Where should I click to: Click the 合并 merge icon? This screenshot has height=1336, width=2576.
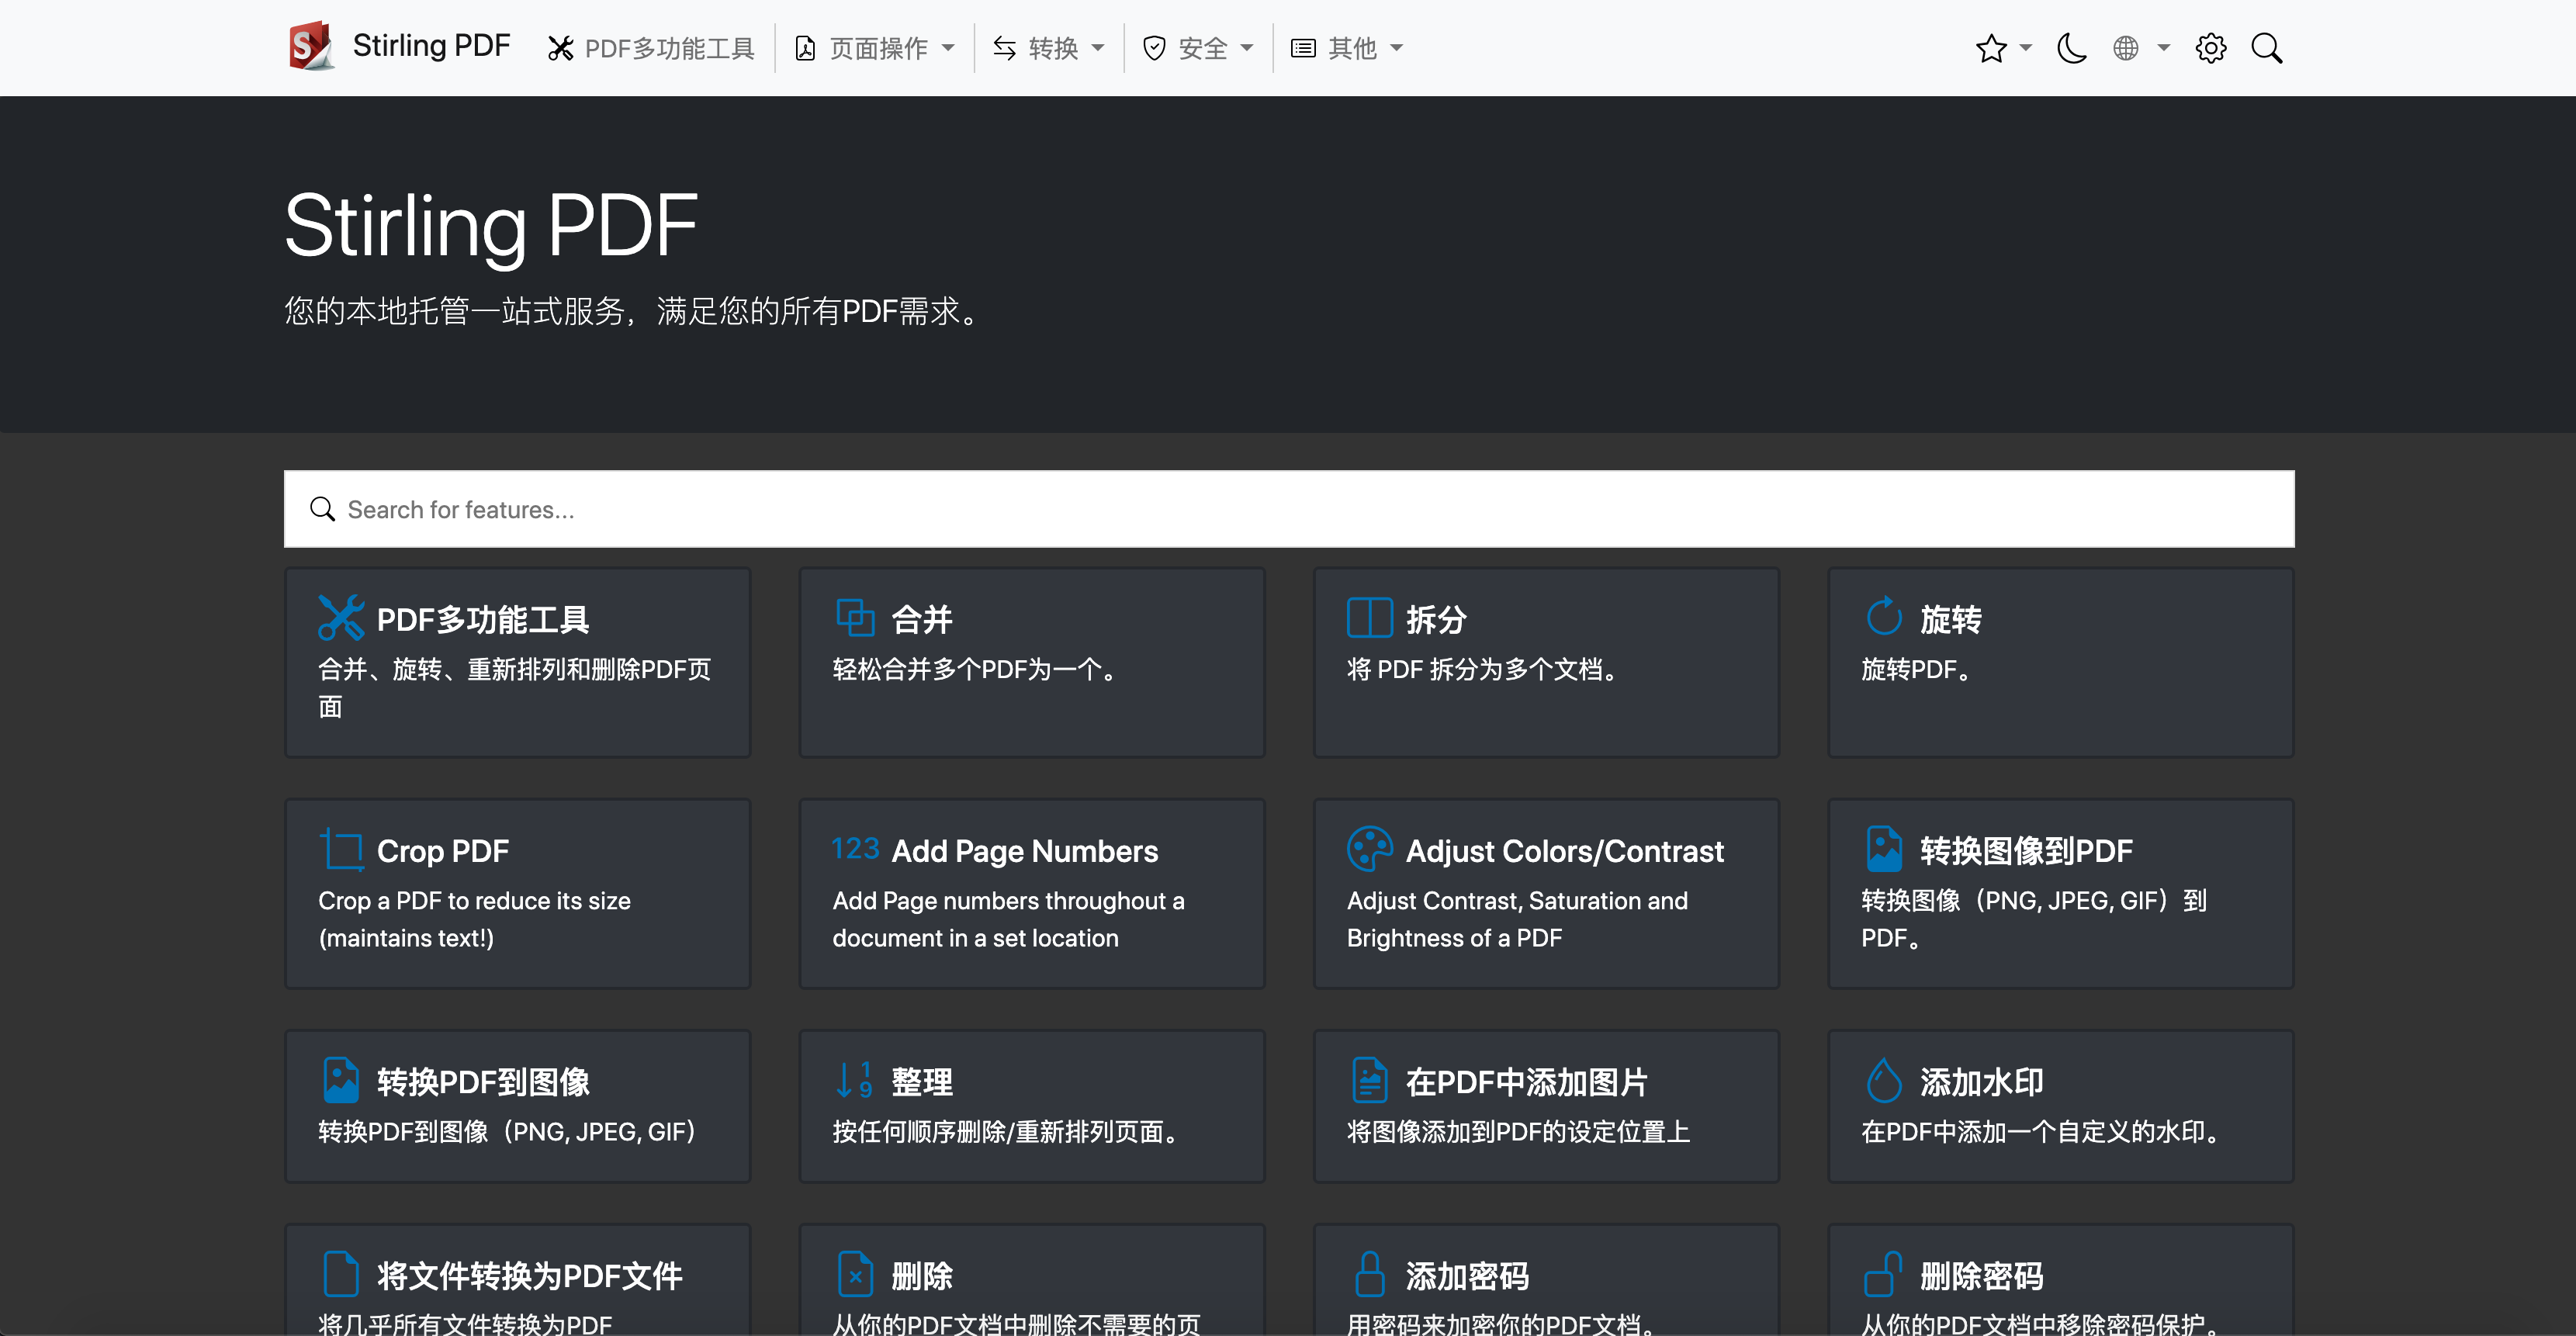click(x=855, y=617)
